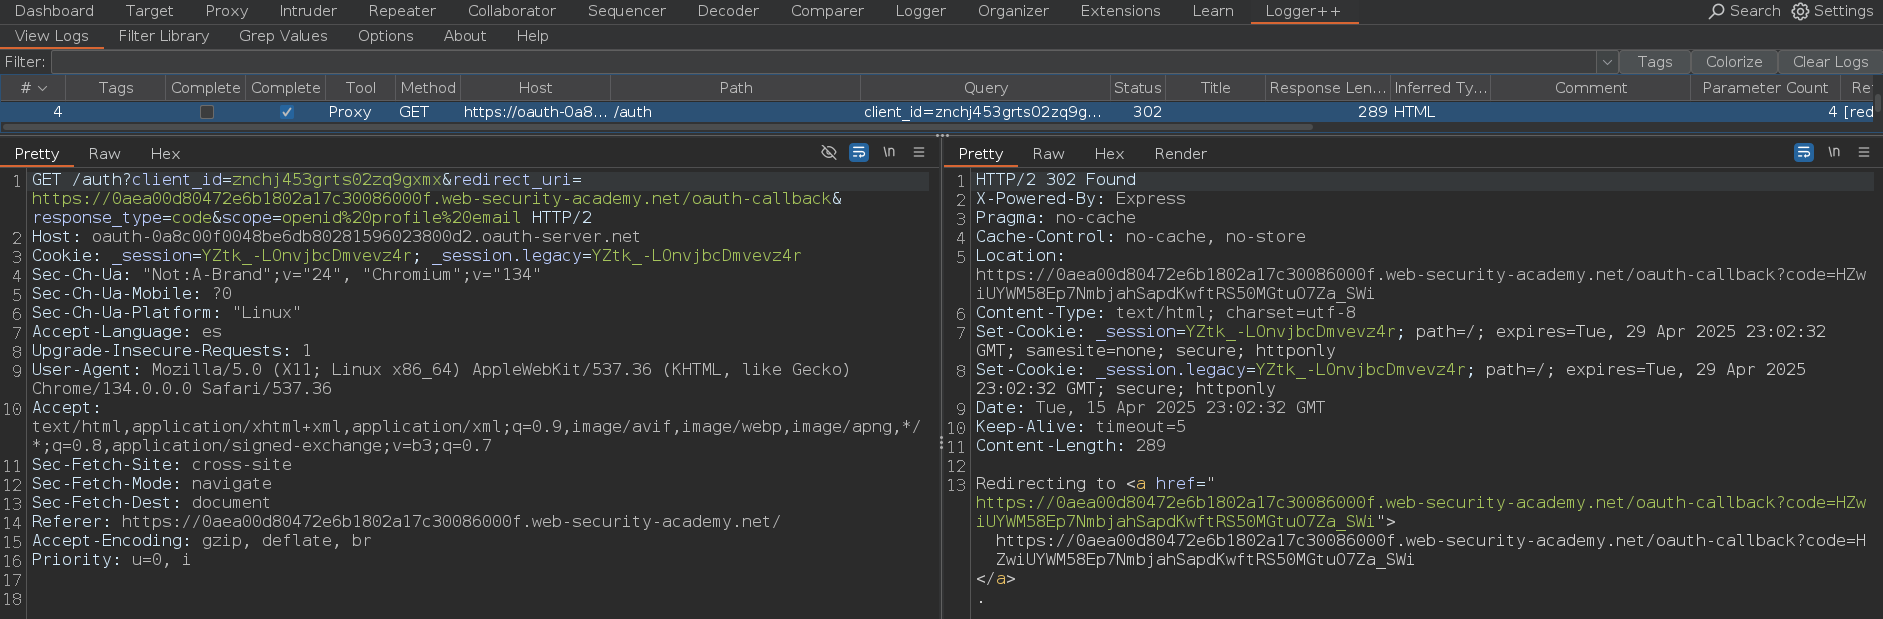This screenshot has width=1883, height=619.
Task: Untick the checked Complete checkbox in row 4
Action: pyautogui.click(x=287, y=112)
